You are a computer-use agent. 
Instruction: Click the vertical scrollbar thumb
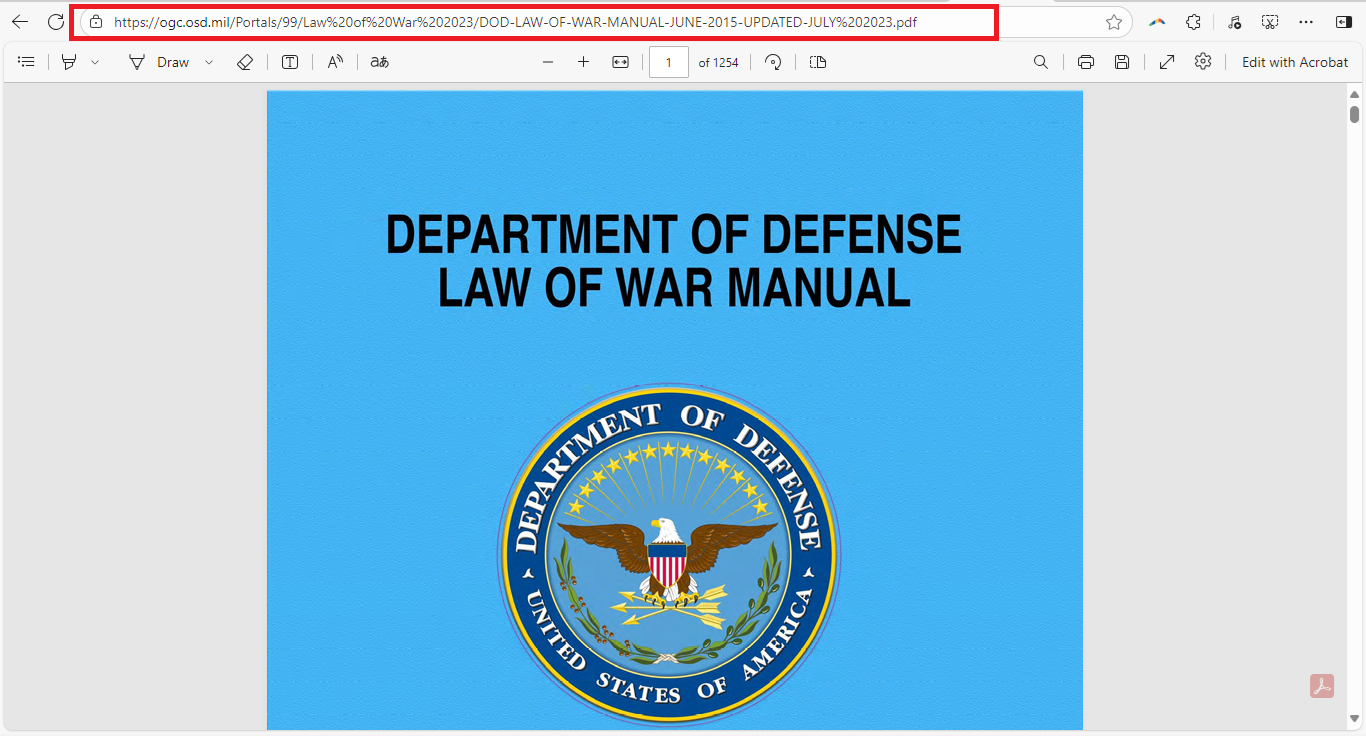(x=1354, y=114)
